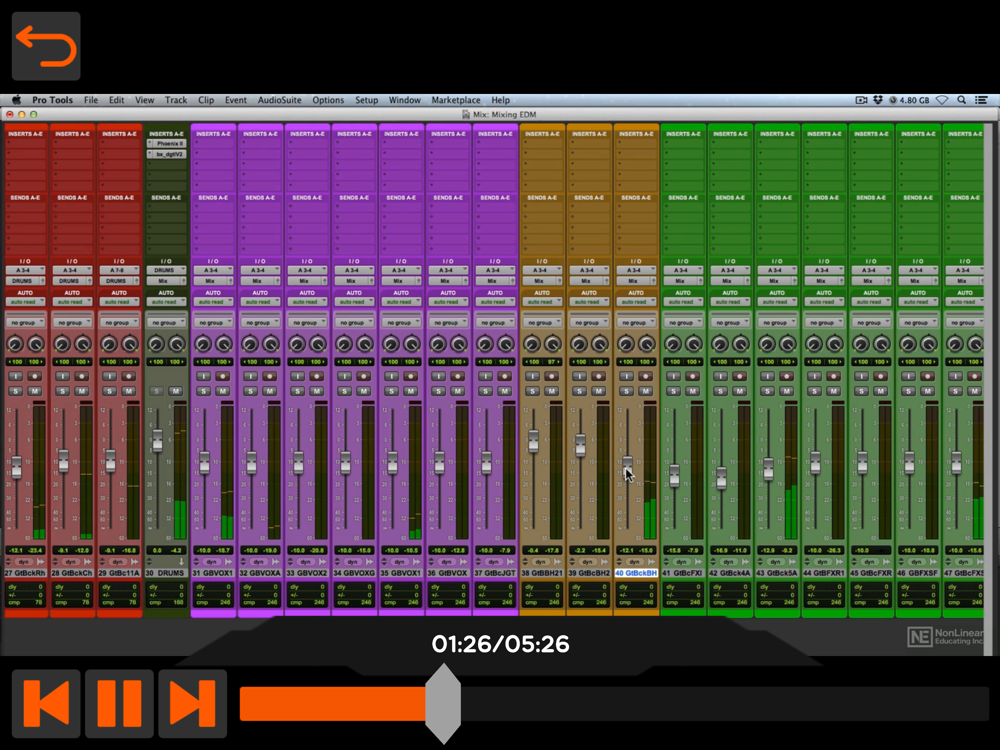Click the dyn indicator on 29 GtBc11A
The image size is (1000, 750).
tap(118, 562)
